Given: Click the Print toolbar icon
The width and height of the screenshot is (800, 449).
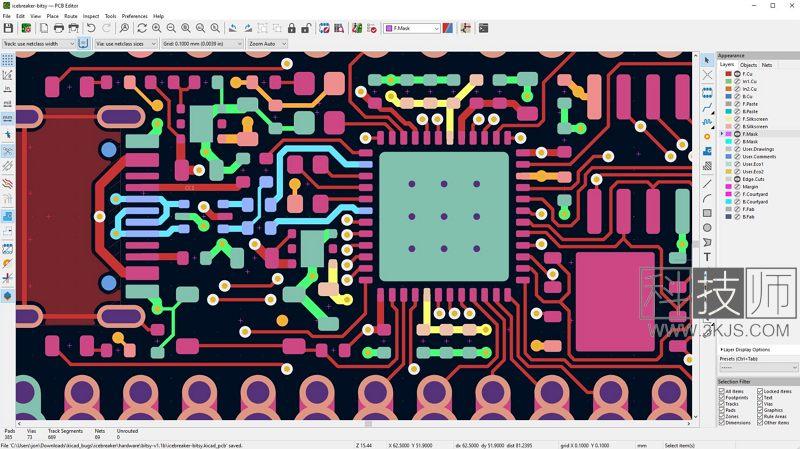Looking at the screenshot, I should pyautogui.click(x=59, y=29).
